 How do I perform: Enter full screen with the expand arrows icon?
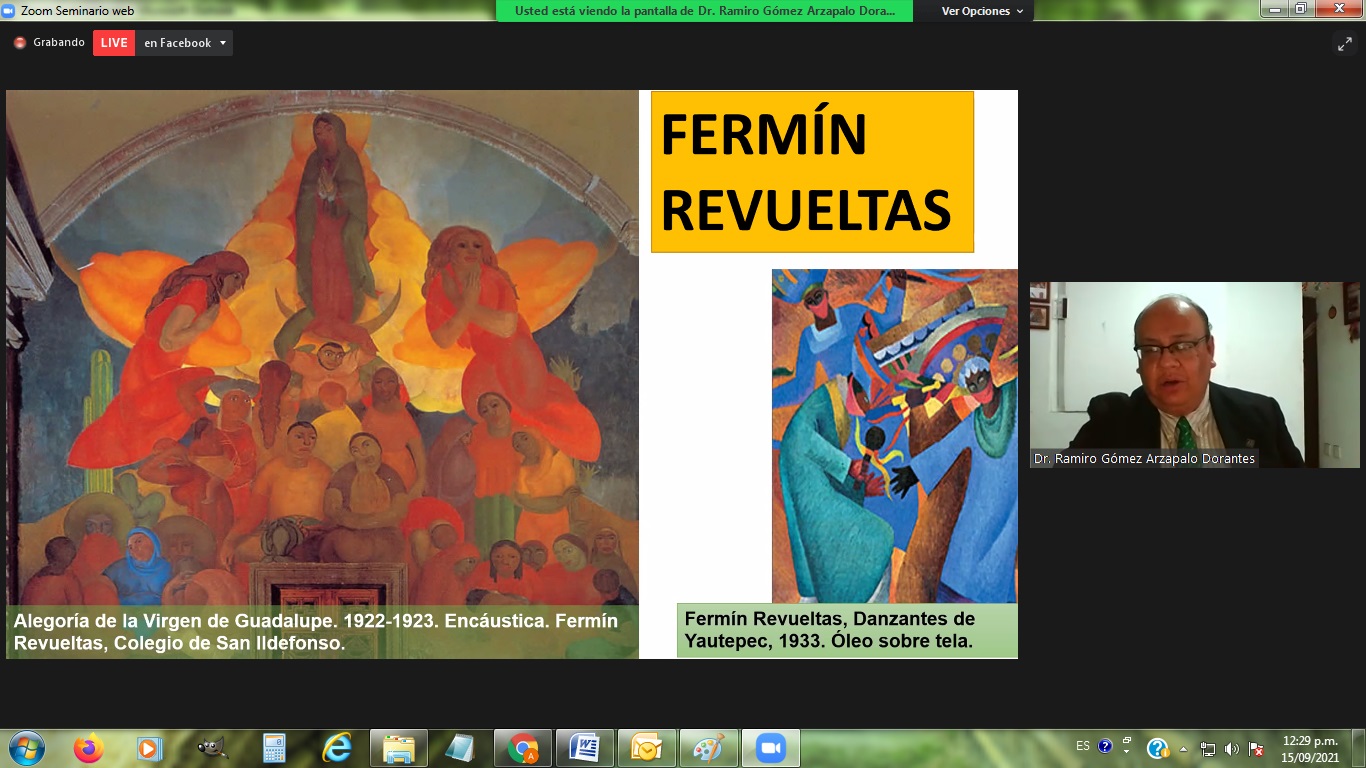point(1344,43)
